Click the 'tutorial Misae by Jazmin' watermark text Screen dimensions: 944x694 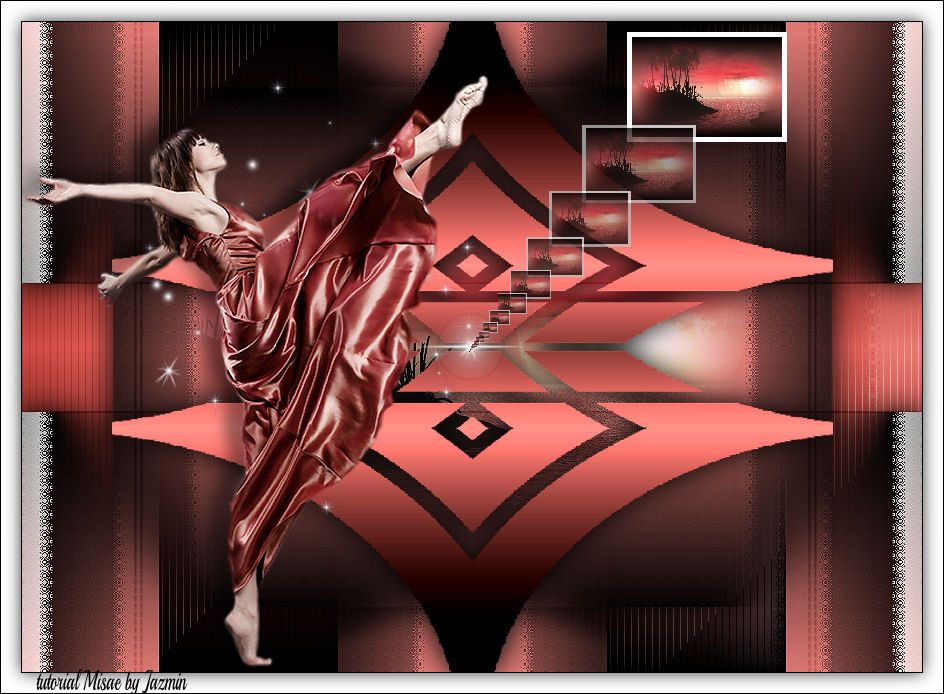pos(111,683)
